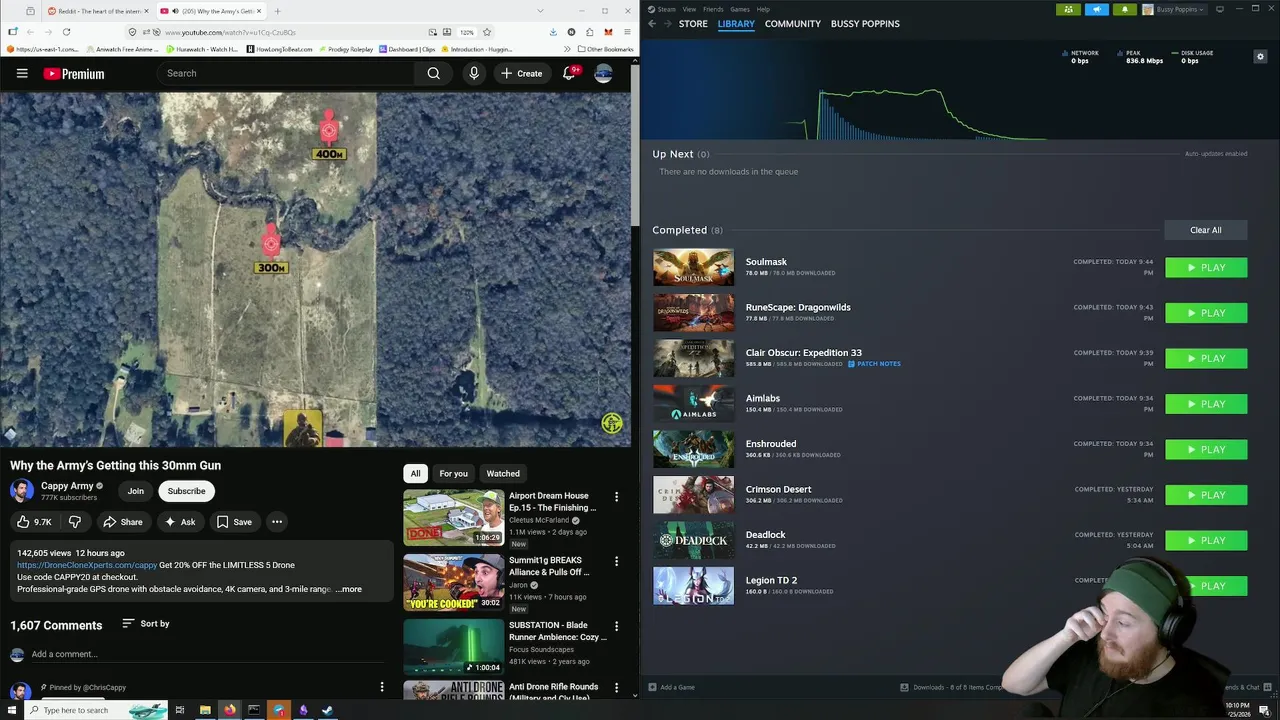The width and height of the screenshot is (1280, 720).
Task: Go to the Steam STORE tab
Action: click(693, 24)
